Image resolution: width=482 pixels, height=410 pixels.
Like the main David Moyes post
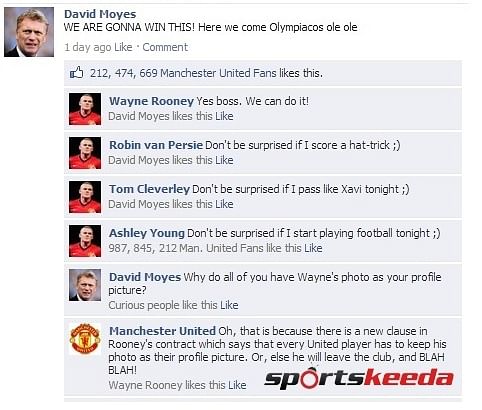[x=123, y=47]
